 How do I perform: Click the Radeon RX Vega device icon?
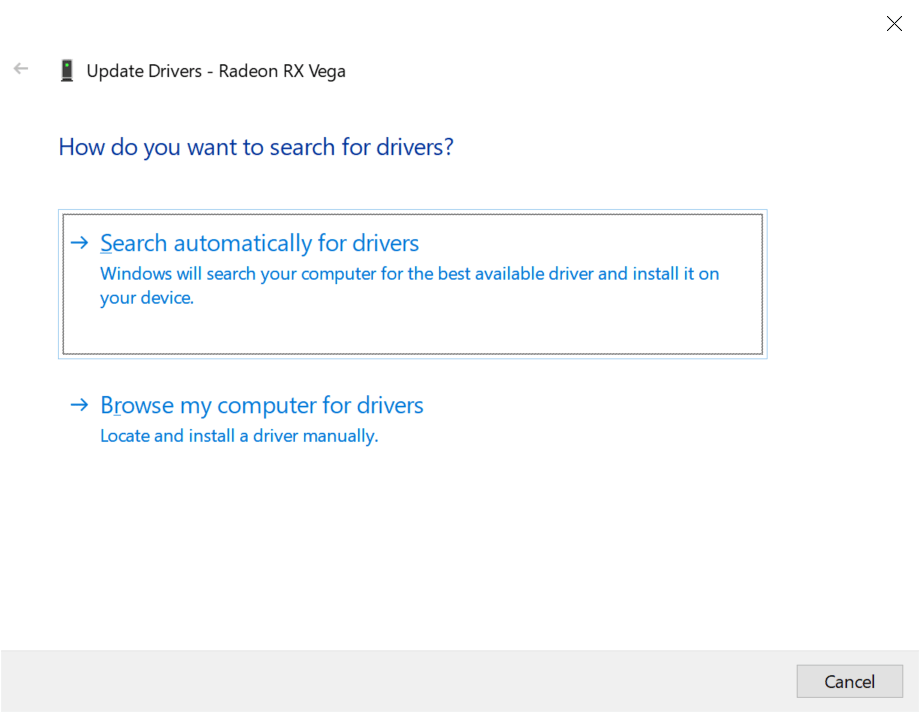pos(67,71)
